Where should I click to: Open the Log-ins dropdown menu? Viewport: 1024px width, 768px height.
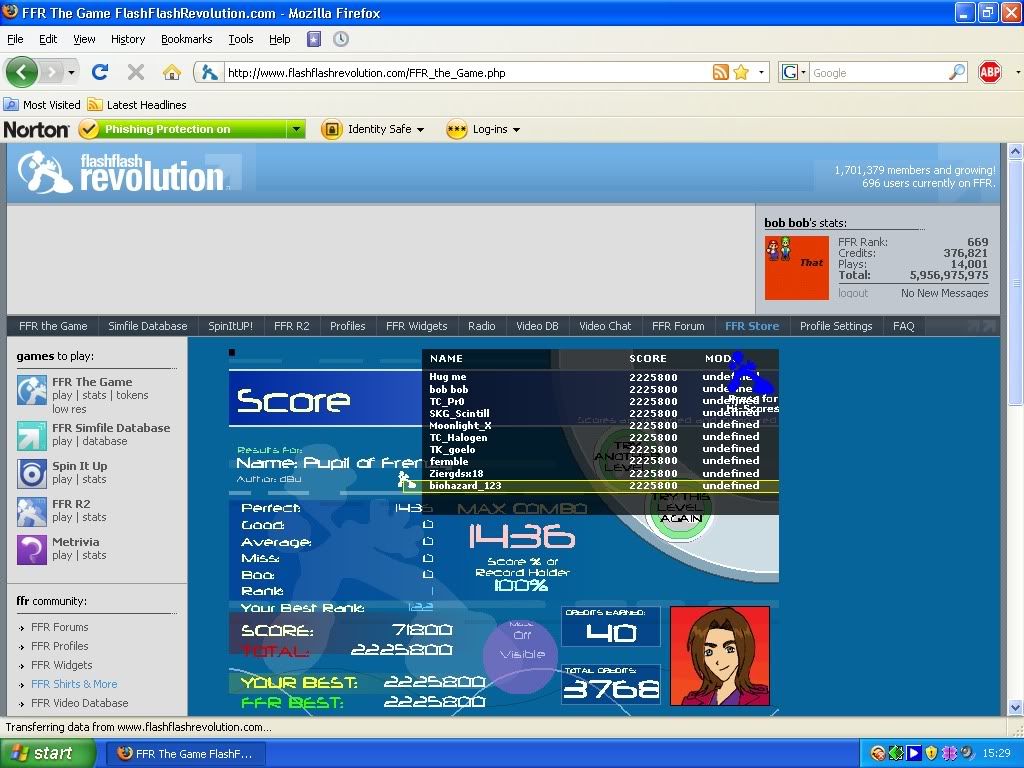click(487, 129)
